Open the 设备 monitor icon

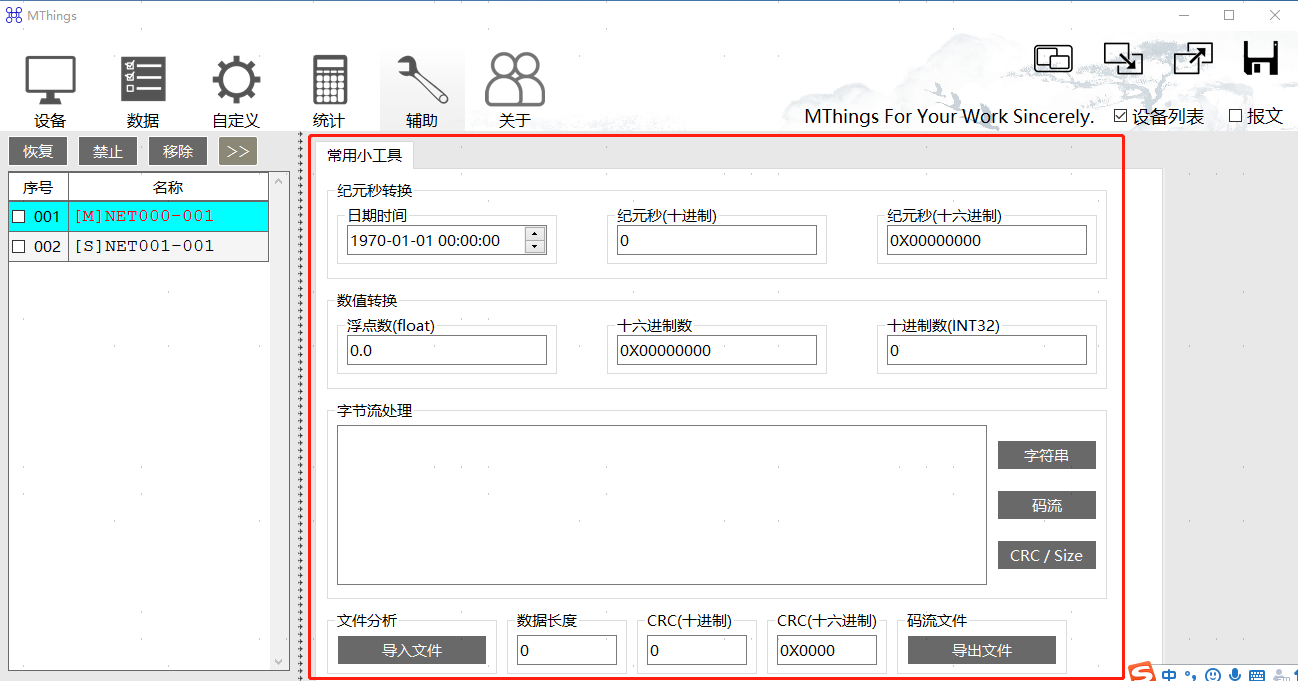50,81
